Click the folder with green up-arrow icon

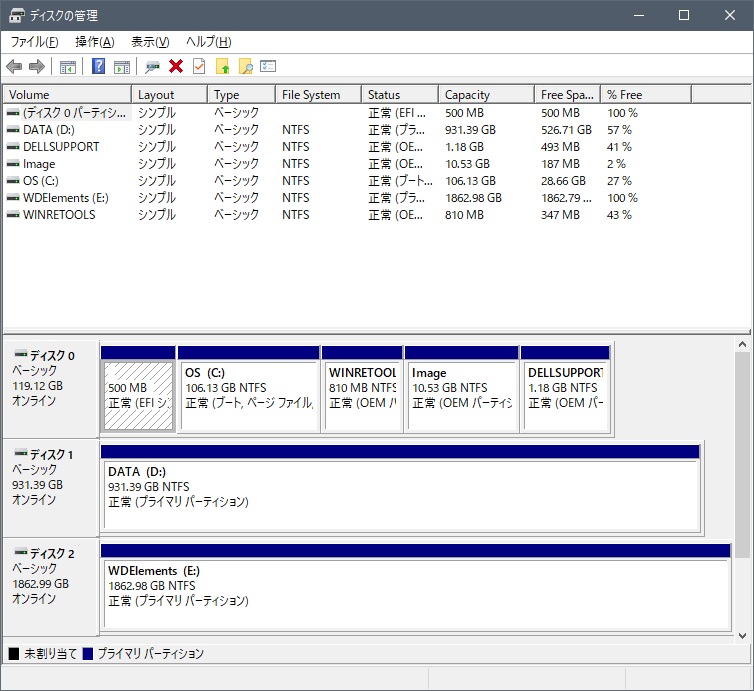[223, 66]
